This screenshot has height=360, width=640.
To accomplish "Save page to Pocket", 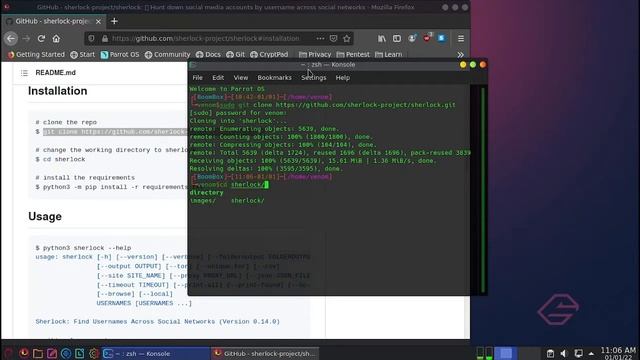I will 333,38.
